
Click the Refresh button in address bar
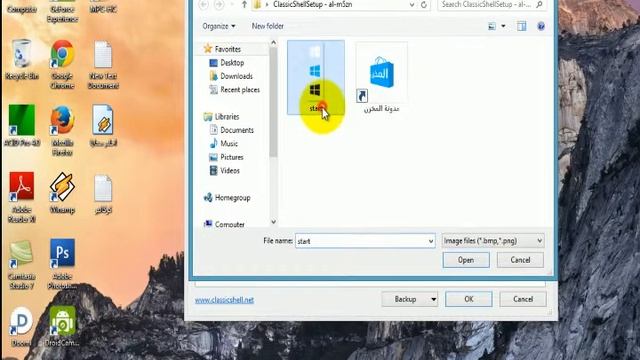tap(424, 5)
